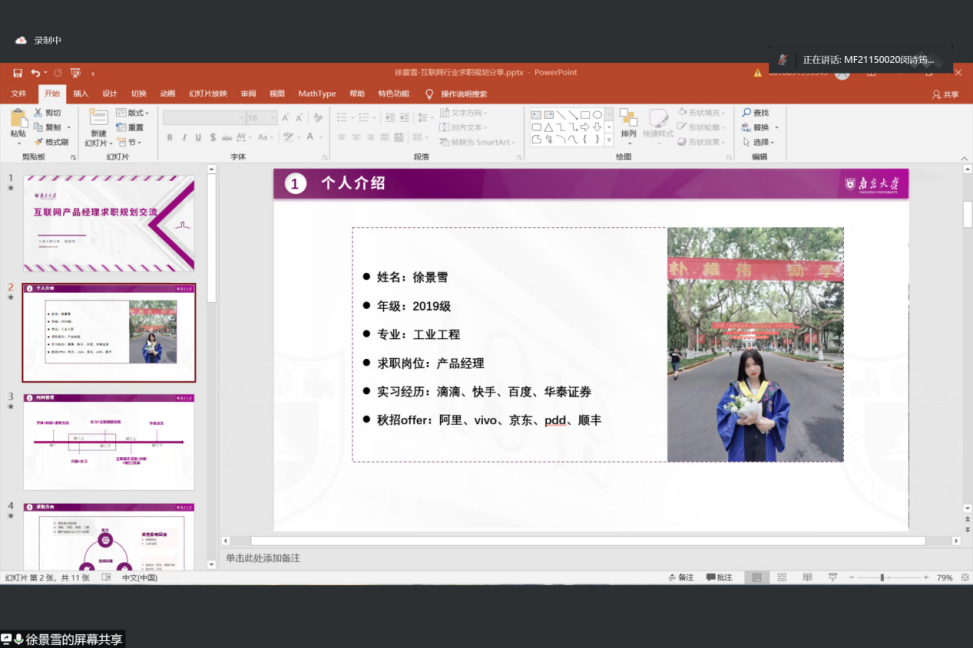Image resolution: width=973 pixels, height=648 pixels.
Task: Open the Insert (插入) ribbon tab
Action: (81, 94)
